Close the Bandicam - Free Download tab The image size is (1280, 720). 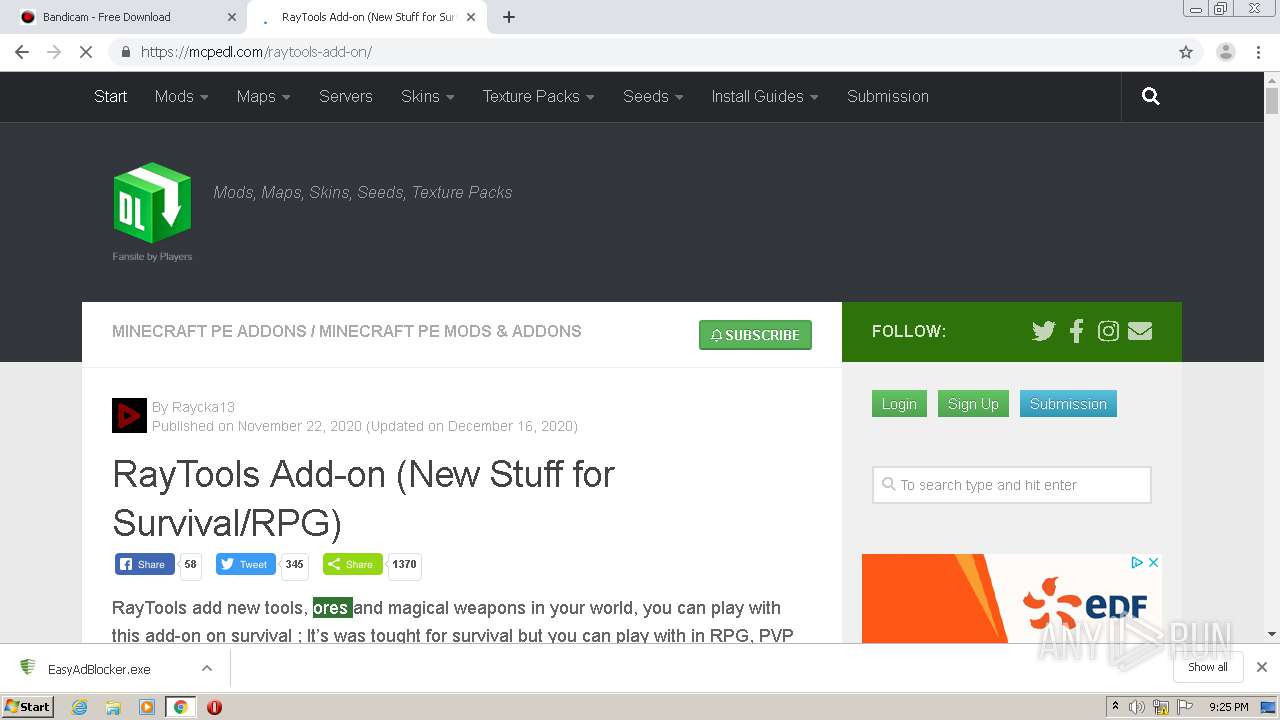[232, 17]
